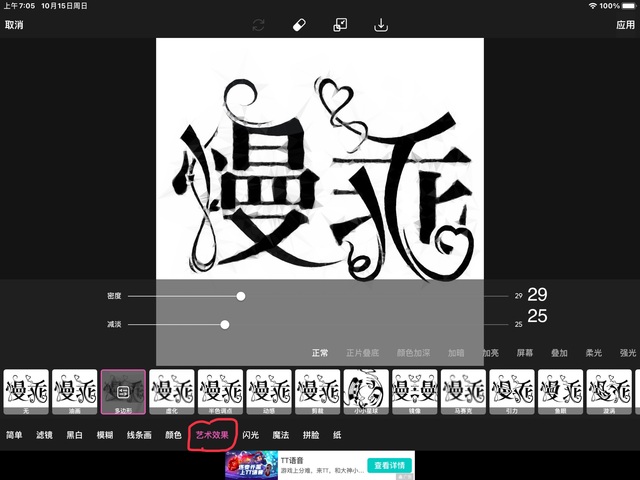Click the 密度 slider handle
This screenshot has width=640, height=480.
click(x=241, y=296)
